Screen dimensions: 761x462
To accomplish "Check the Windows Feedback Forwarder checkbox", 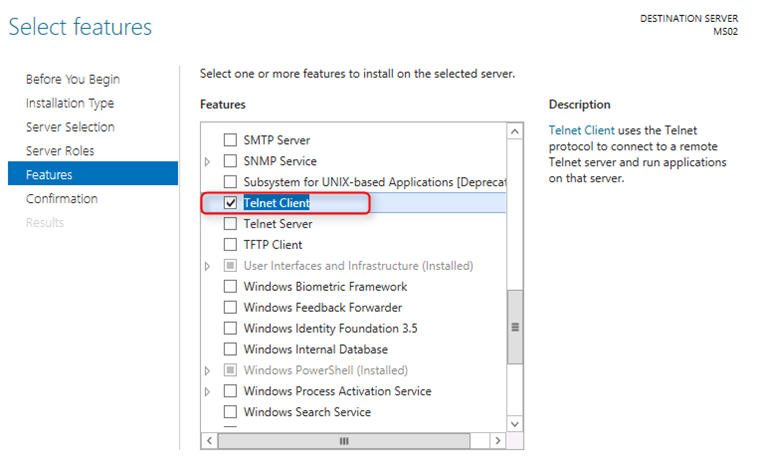I will pos(230,307).
